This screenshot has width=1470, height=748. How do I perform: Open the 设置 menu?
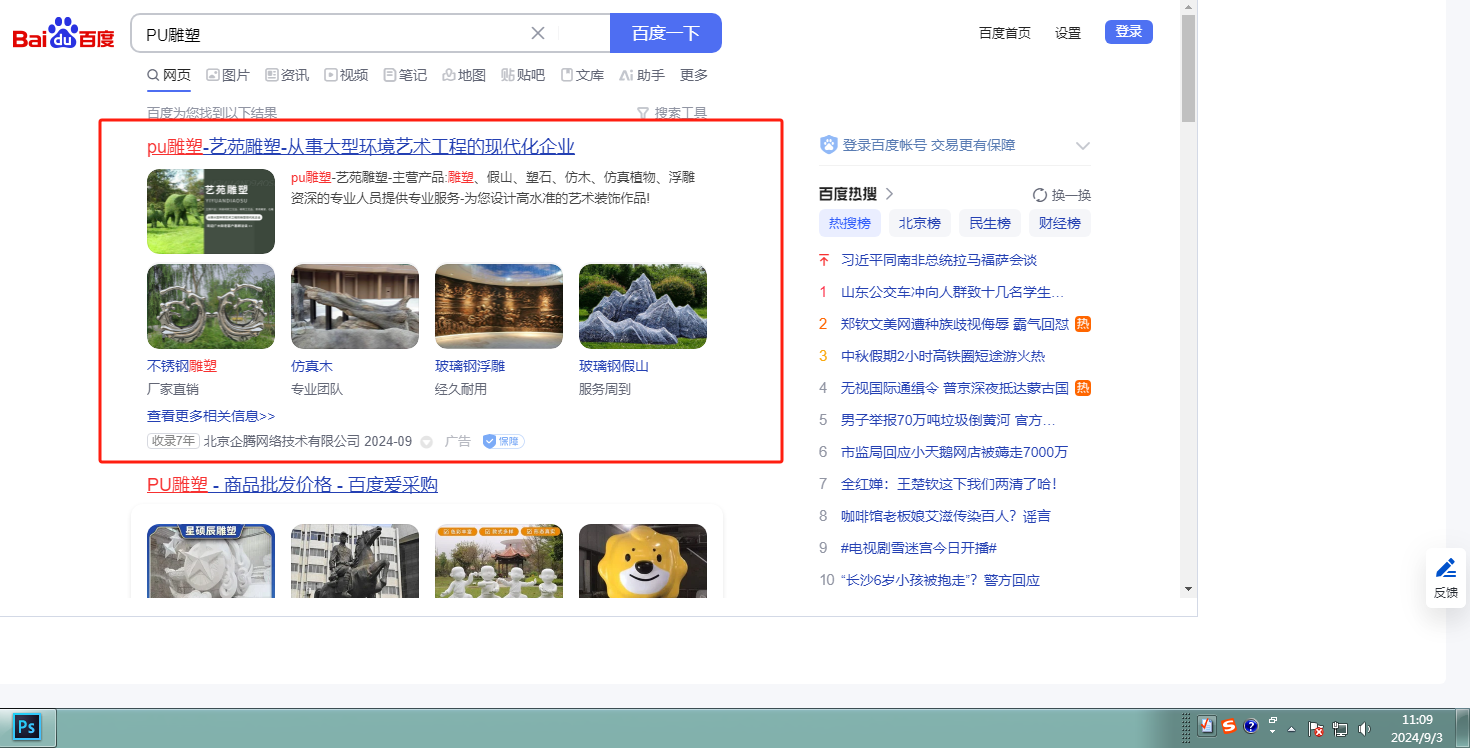tap(1068, 33)
